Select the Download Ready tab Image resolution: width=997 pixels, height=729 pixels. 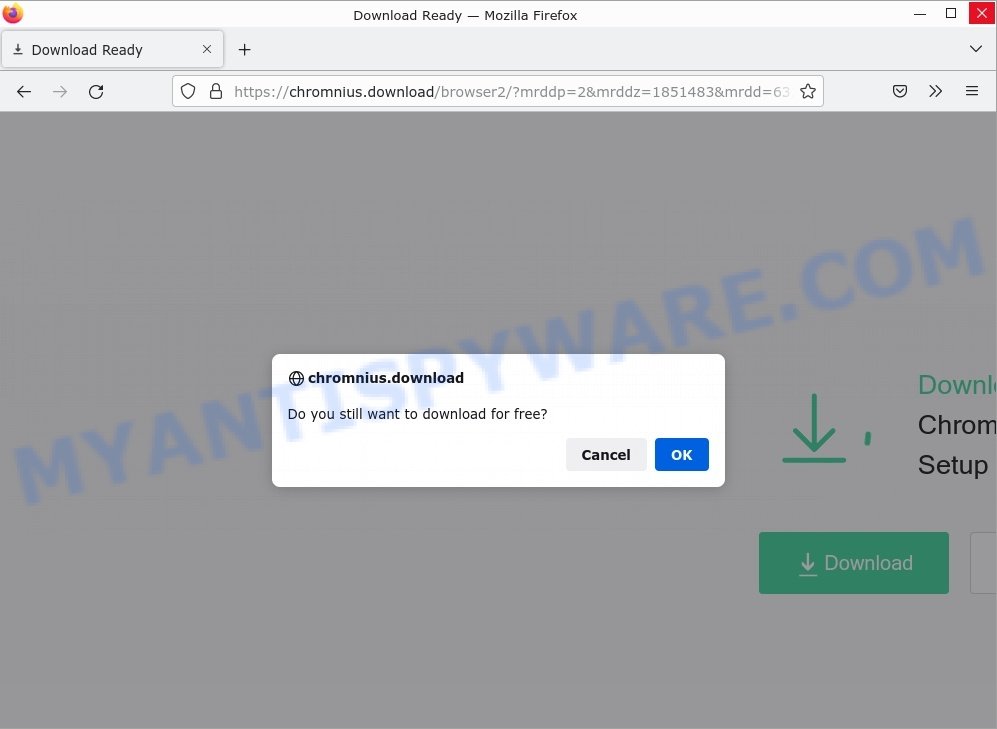coord(113,49)
